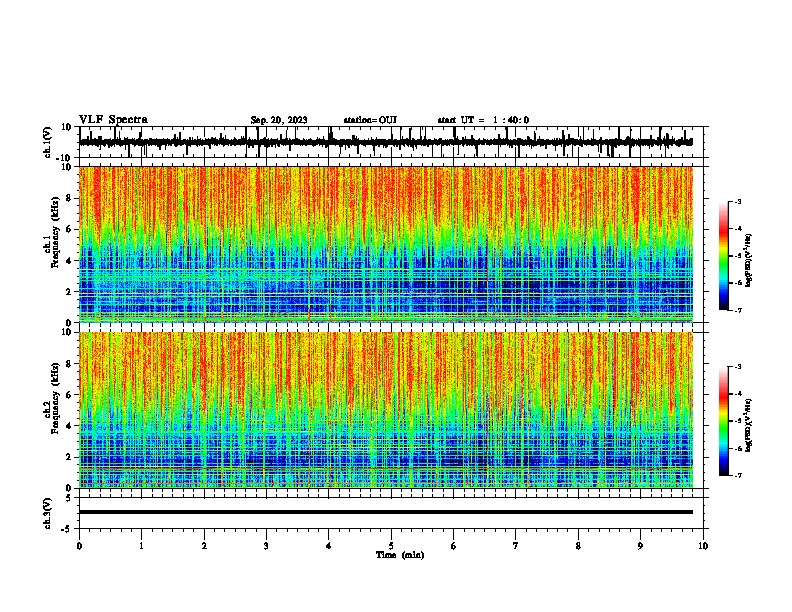This screenshot has width=792, height=612.
Task: Click the ch.1 spectrogram color scale bar
Action: coord(724,256)
